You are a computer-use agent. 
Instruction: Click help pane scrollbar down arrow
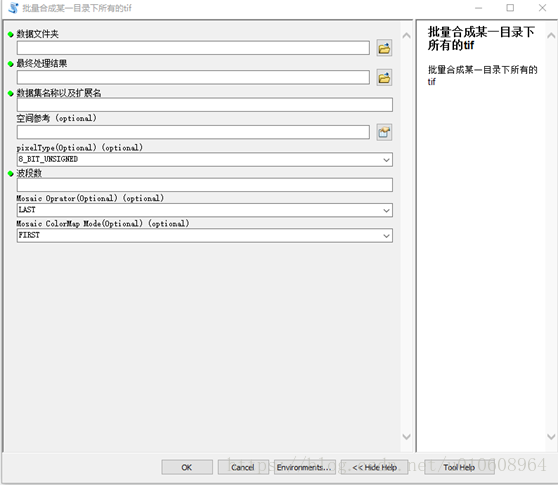[x=551, y=437]
